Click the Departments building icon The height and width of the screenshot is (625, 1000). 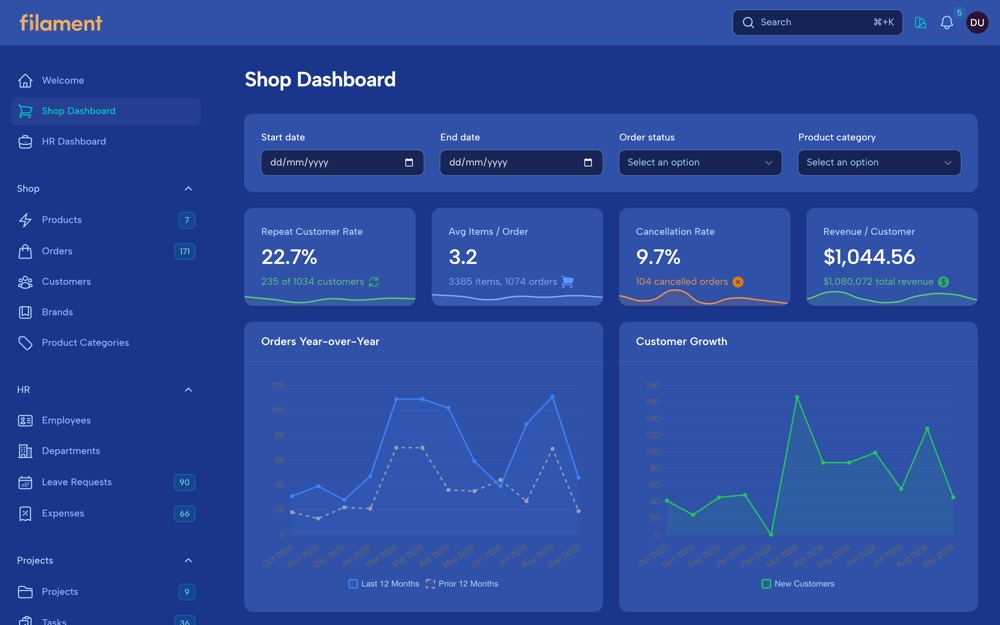point(25,451)
